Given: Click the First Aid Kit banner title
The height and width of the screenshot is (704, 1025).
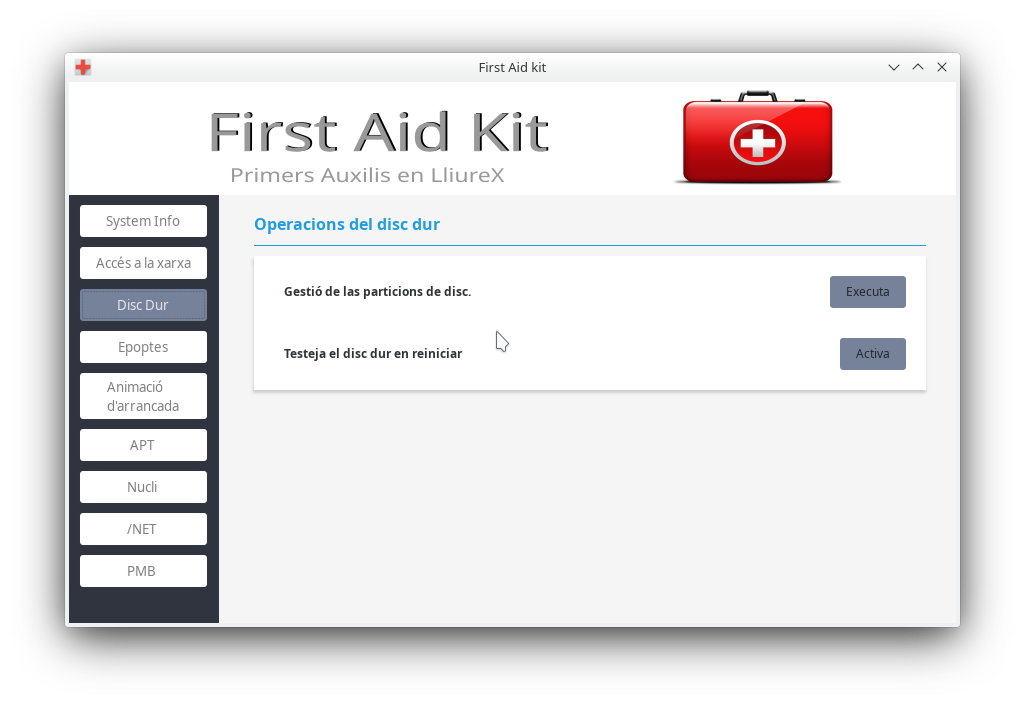Looking at the screenshot, I should (378, 133).
